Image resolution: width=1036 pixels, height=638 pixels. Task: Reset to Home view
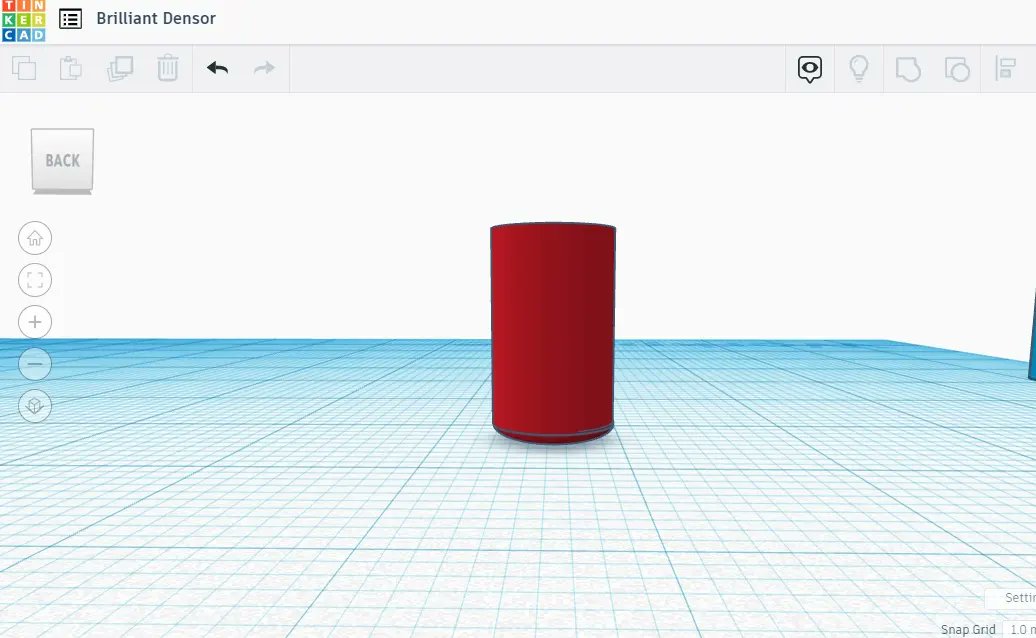[x=35, y=238]
